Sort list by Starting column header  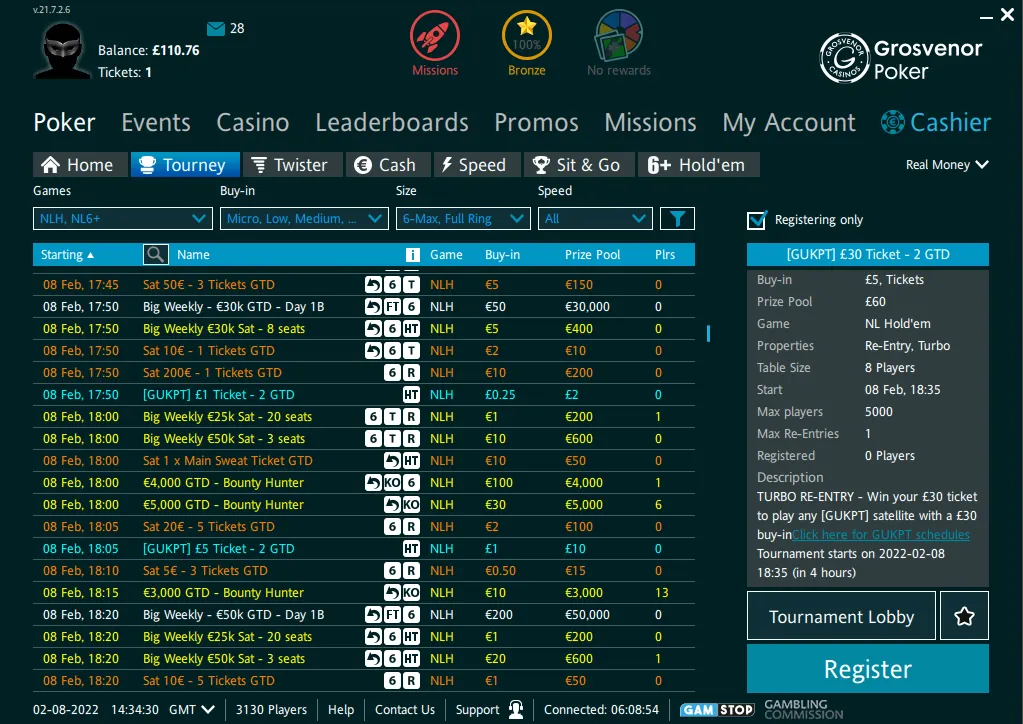point(68,255)
